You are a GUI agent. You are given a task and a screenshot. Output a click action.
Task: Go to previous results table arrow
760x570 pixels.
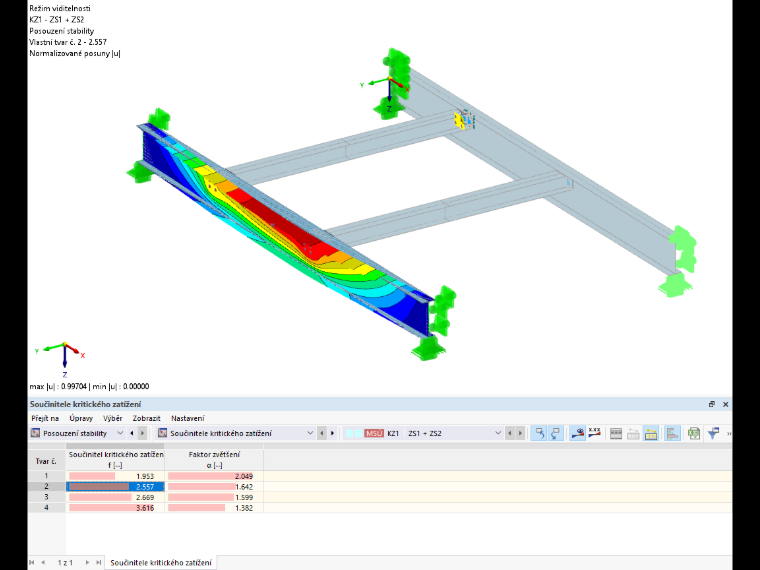point(322,433)
